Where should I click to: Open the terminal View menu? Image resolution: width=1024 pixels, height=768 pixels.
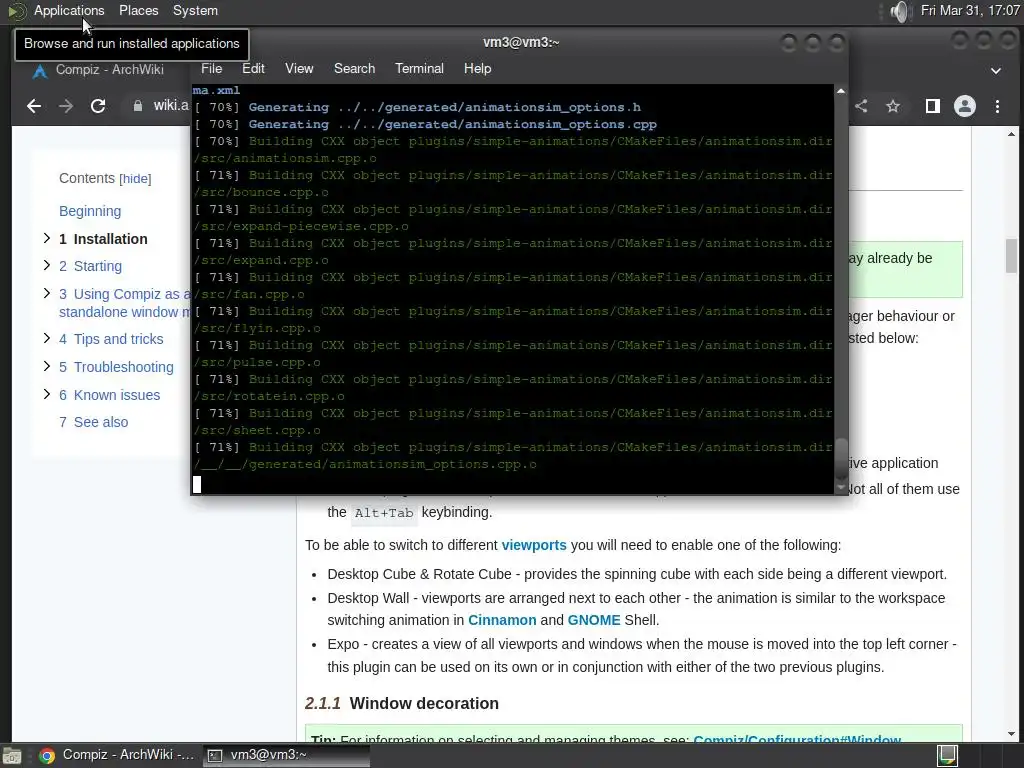tap(299, 69)
